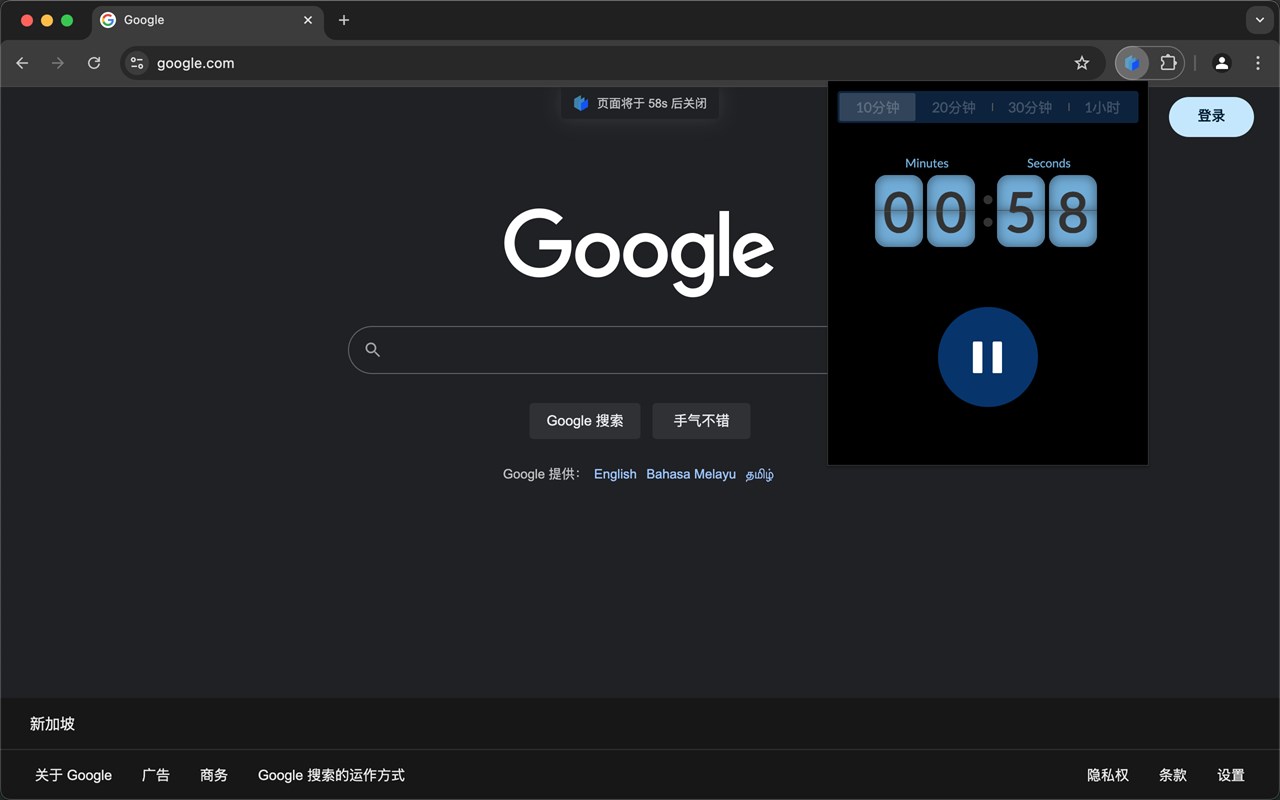Pause the countdown timer

[x=988, y=357]
